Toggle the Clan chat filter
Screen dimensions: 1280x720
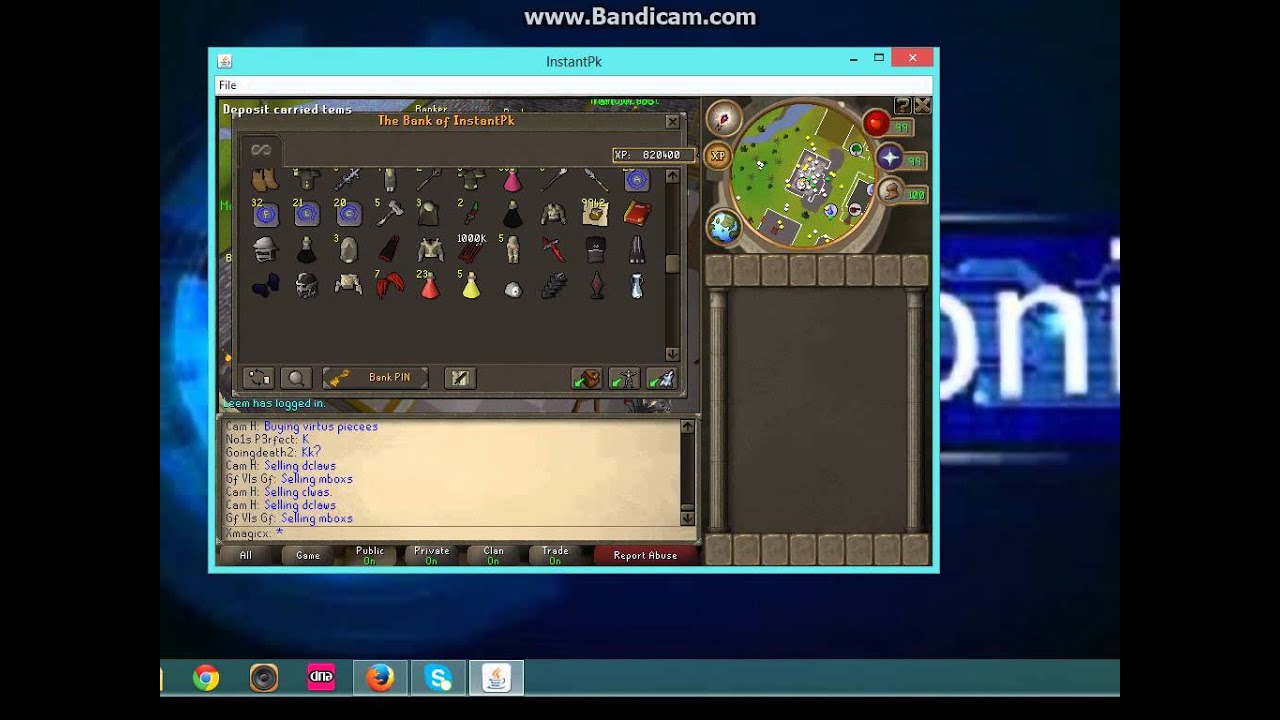494,555
